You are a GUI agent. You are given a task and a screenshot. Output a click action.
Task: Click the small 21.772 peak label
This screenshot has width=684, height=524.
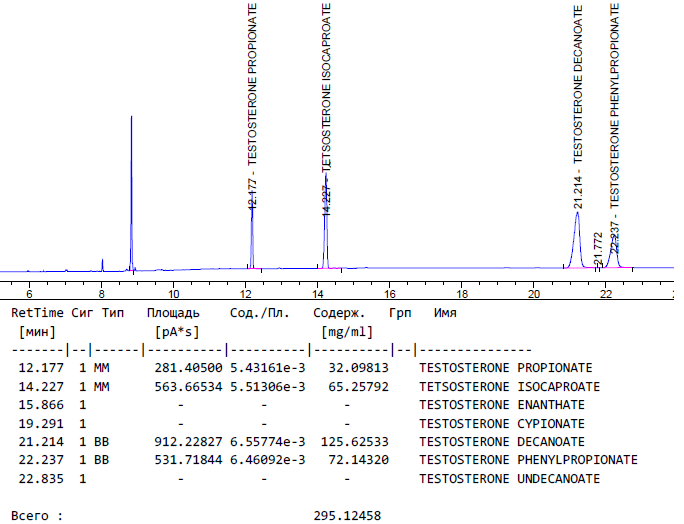tap(598, 250)
